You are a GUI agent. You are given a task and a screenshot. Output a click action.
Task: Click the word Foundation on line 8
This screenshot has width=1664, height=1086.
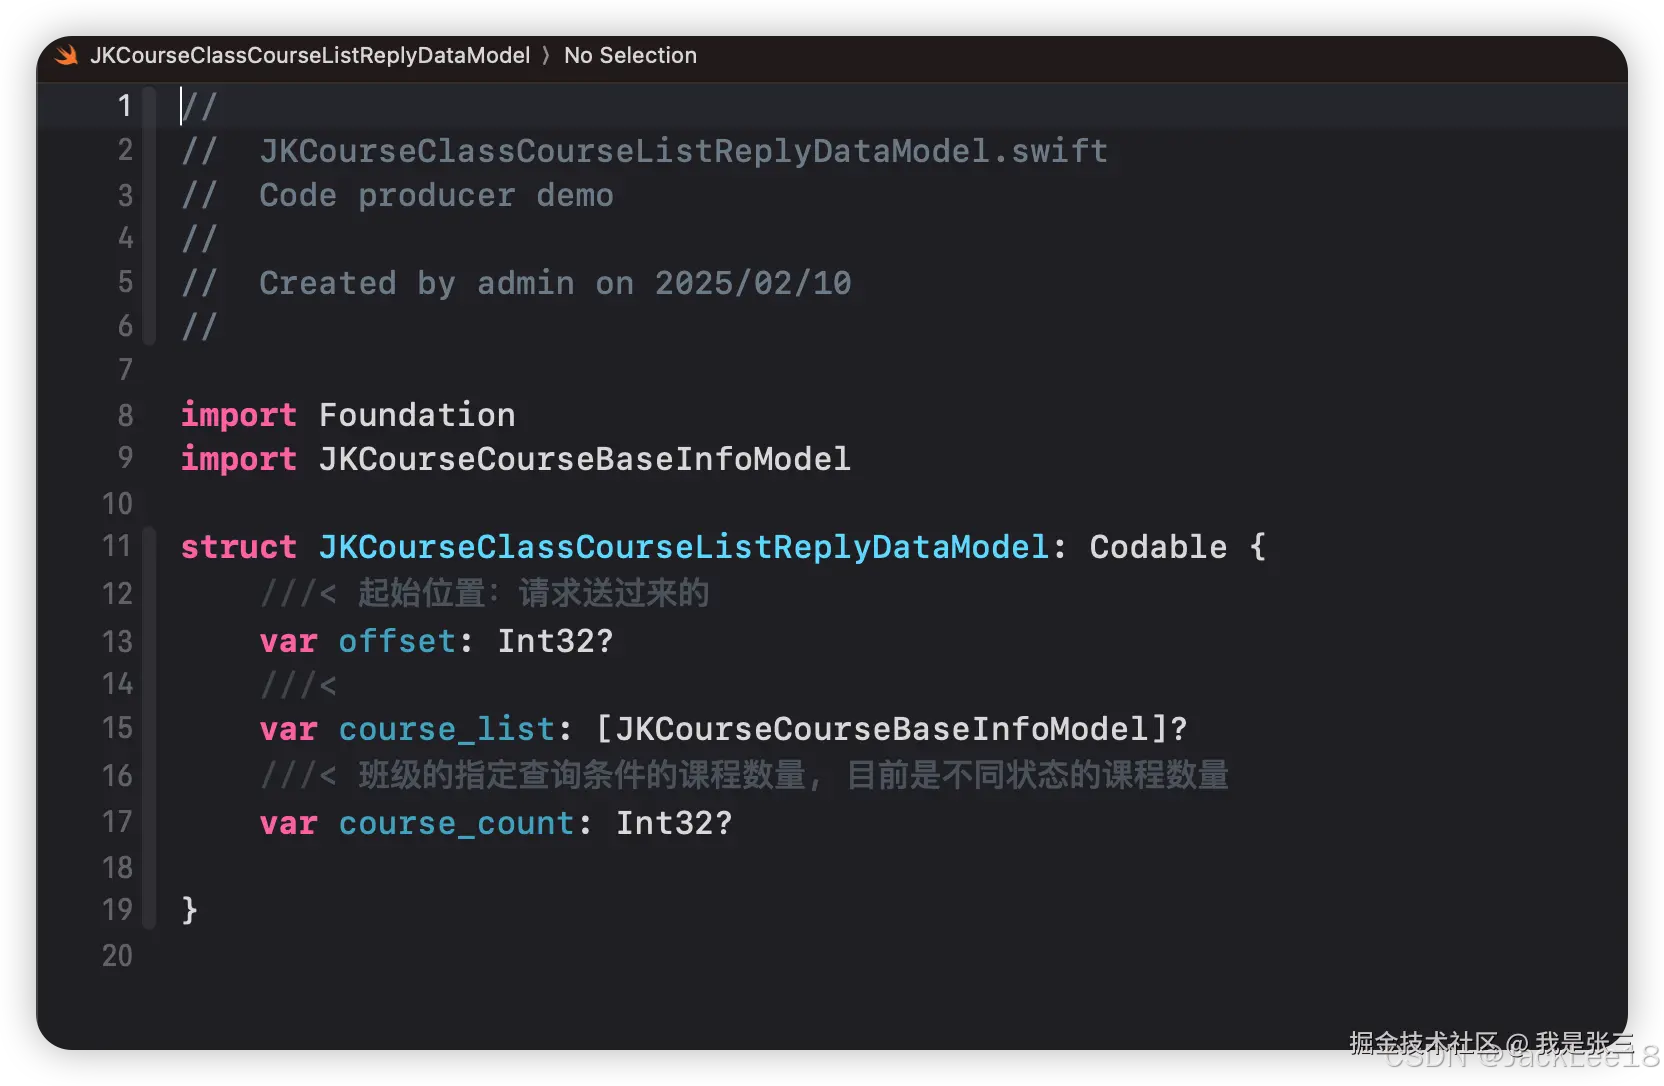pos(417,415)
